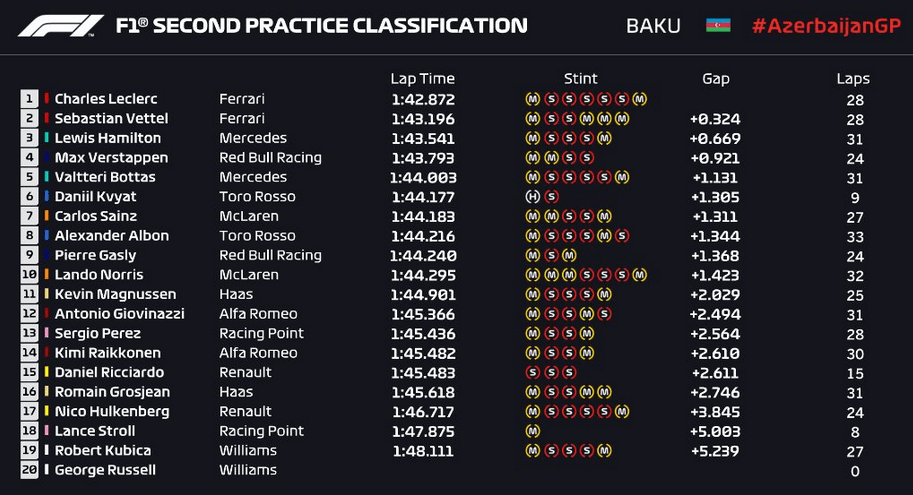The width and height of the screenshot is (913, 495).
Task: Click the F1 logo
Action: [61, 26]
